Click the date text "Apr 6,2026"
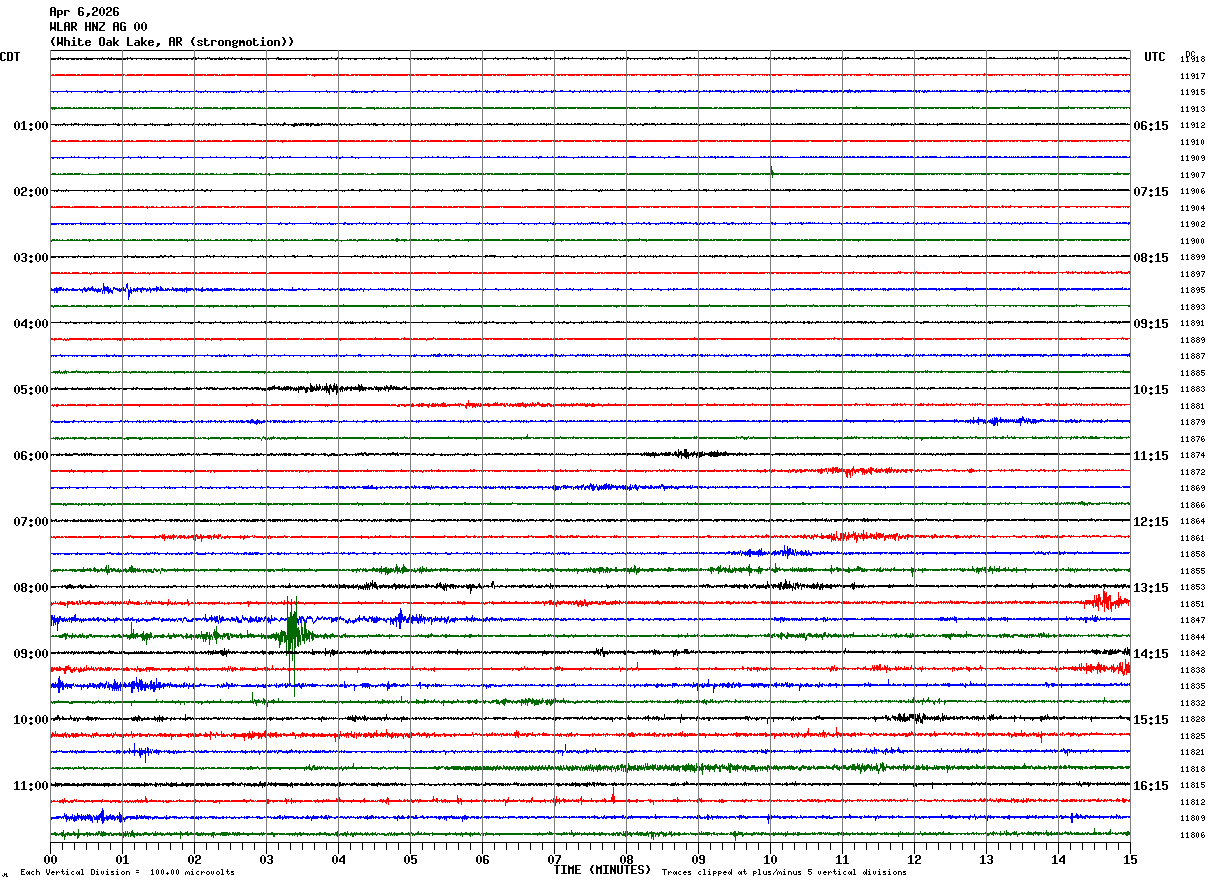1210x886 pixels. click(84, 12)
